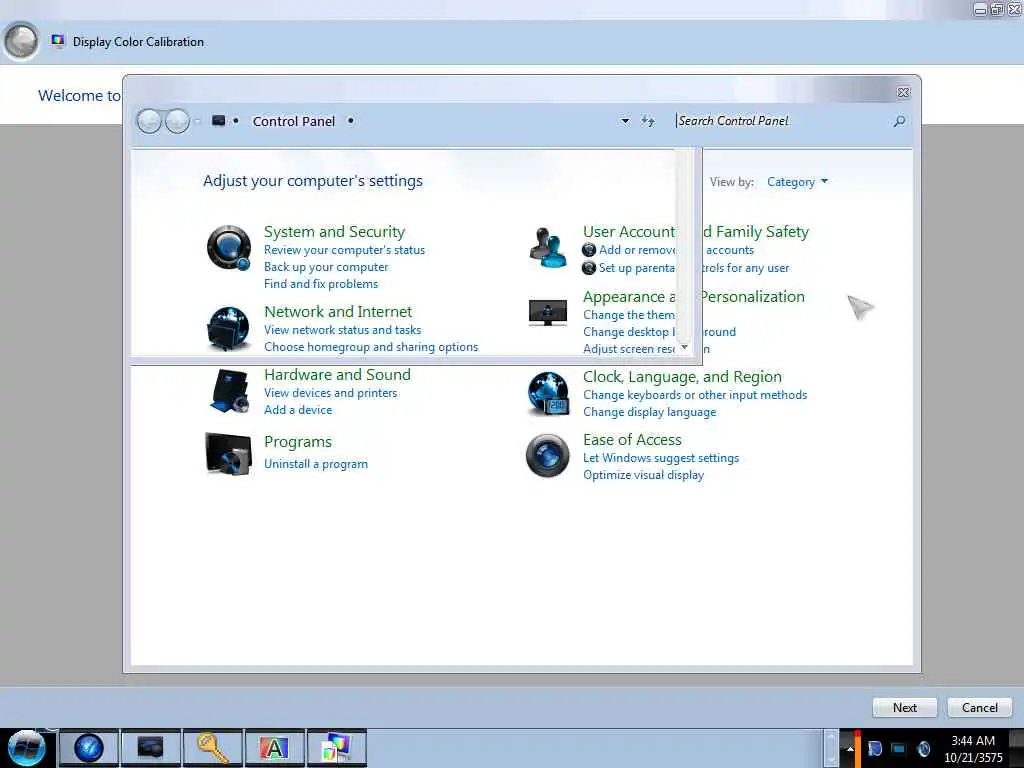Click the search magnifier icon
The image size is (1024, 768).
[899, 121]
